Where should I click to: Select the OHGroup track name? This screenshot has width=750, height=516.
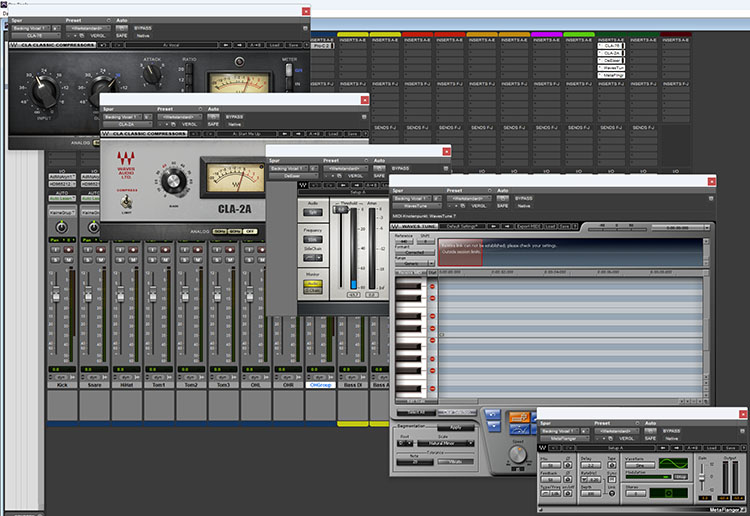(320, 385)
